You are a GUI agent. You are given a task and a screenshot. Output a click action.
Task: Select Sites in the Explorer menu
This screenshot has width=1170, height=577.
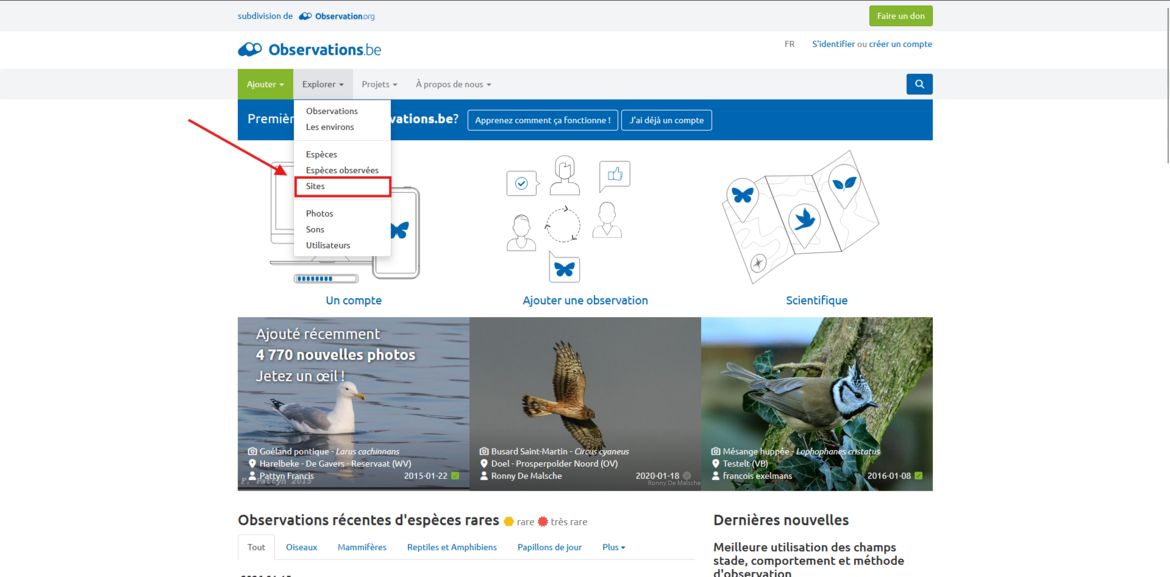point(316,186)
